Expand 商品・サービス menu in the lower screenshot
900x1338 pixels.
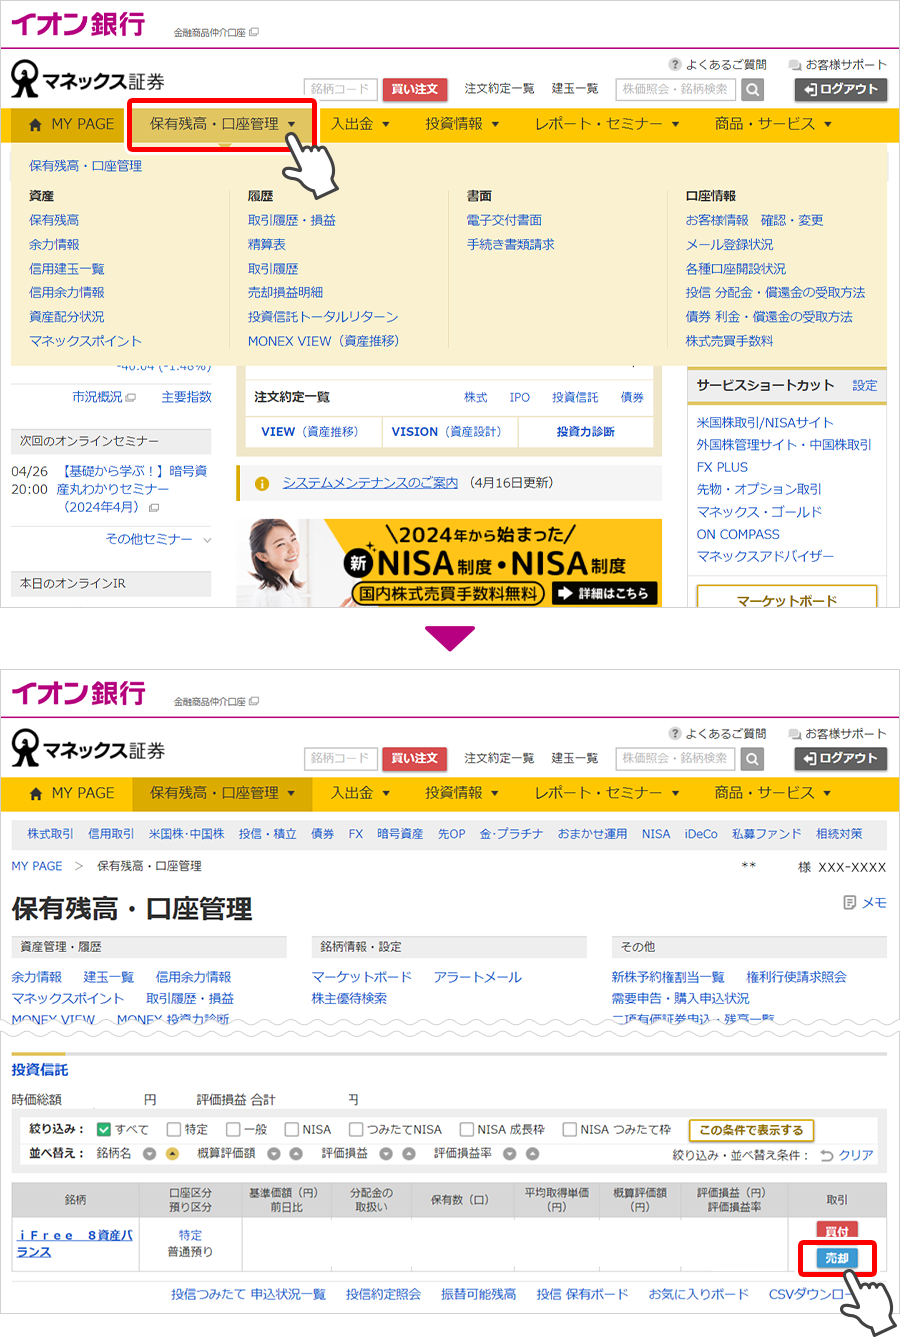(x=773, y=793)
